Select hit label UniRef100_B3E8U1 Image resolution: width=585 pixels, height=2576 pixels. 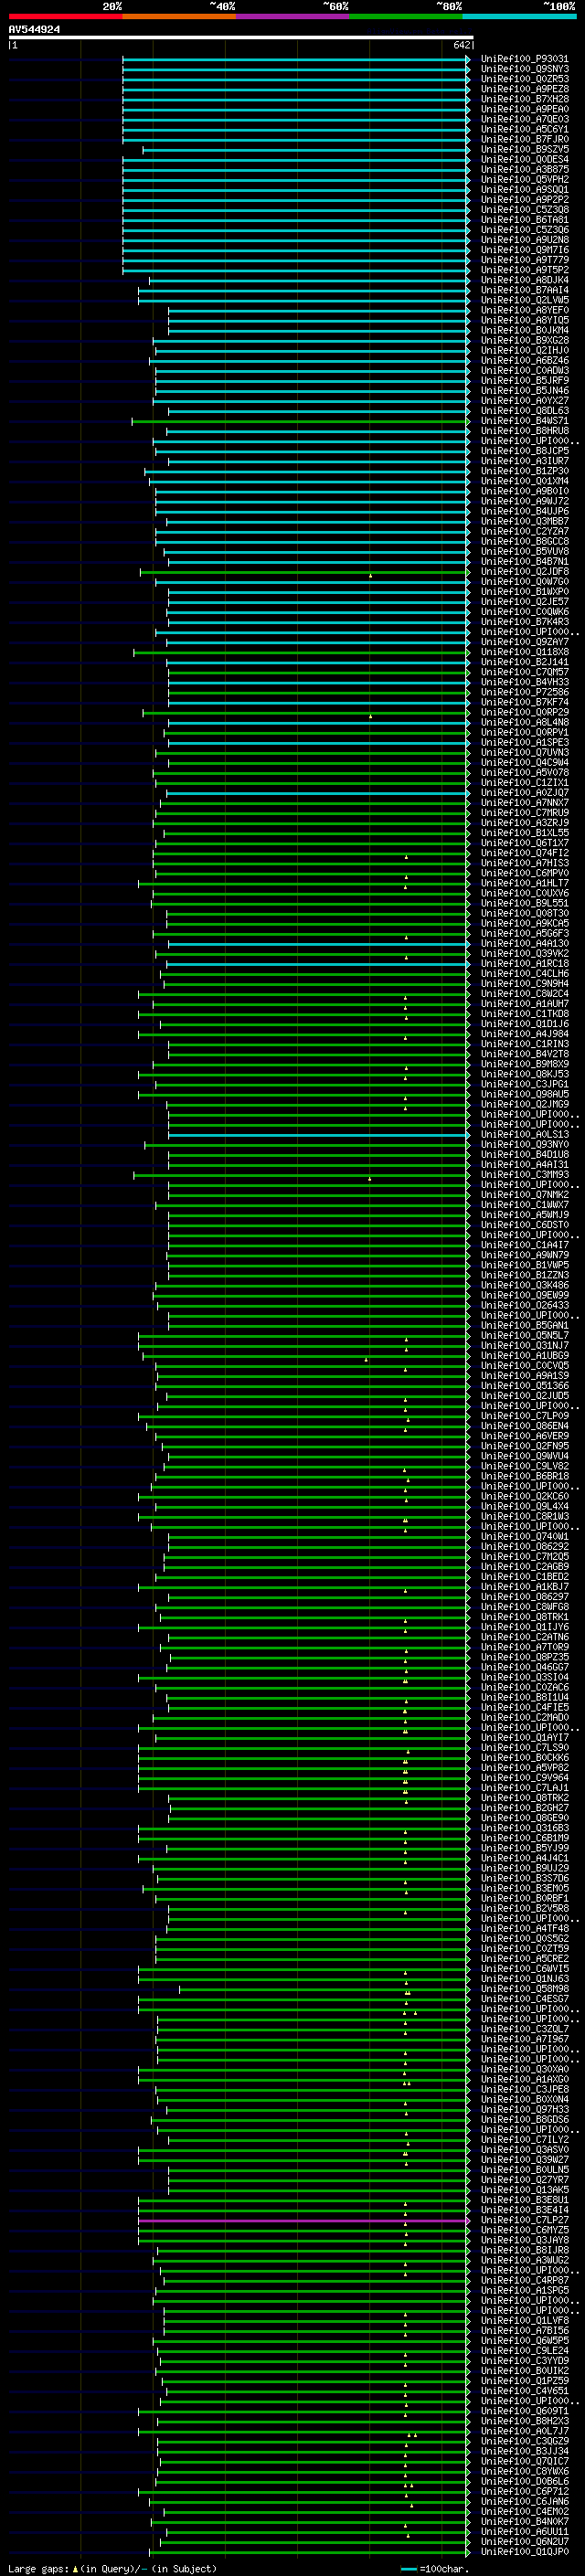524,2200
